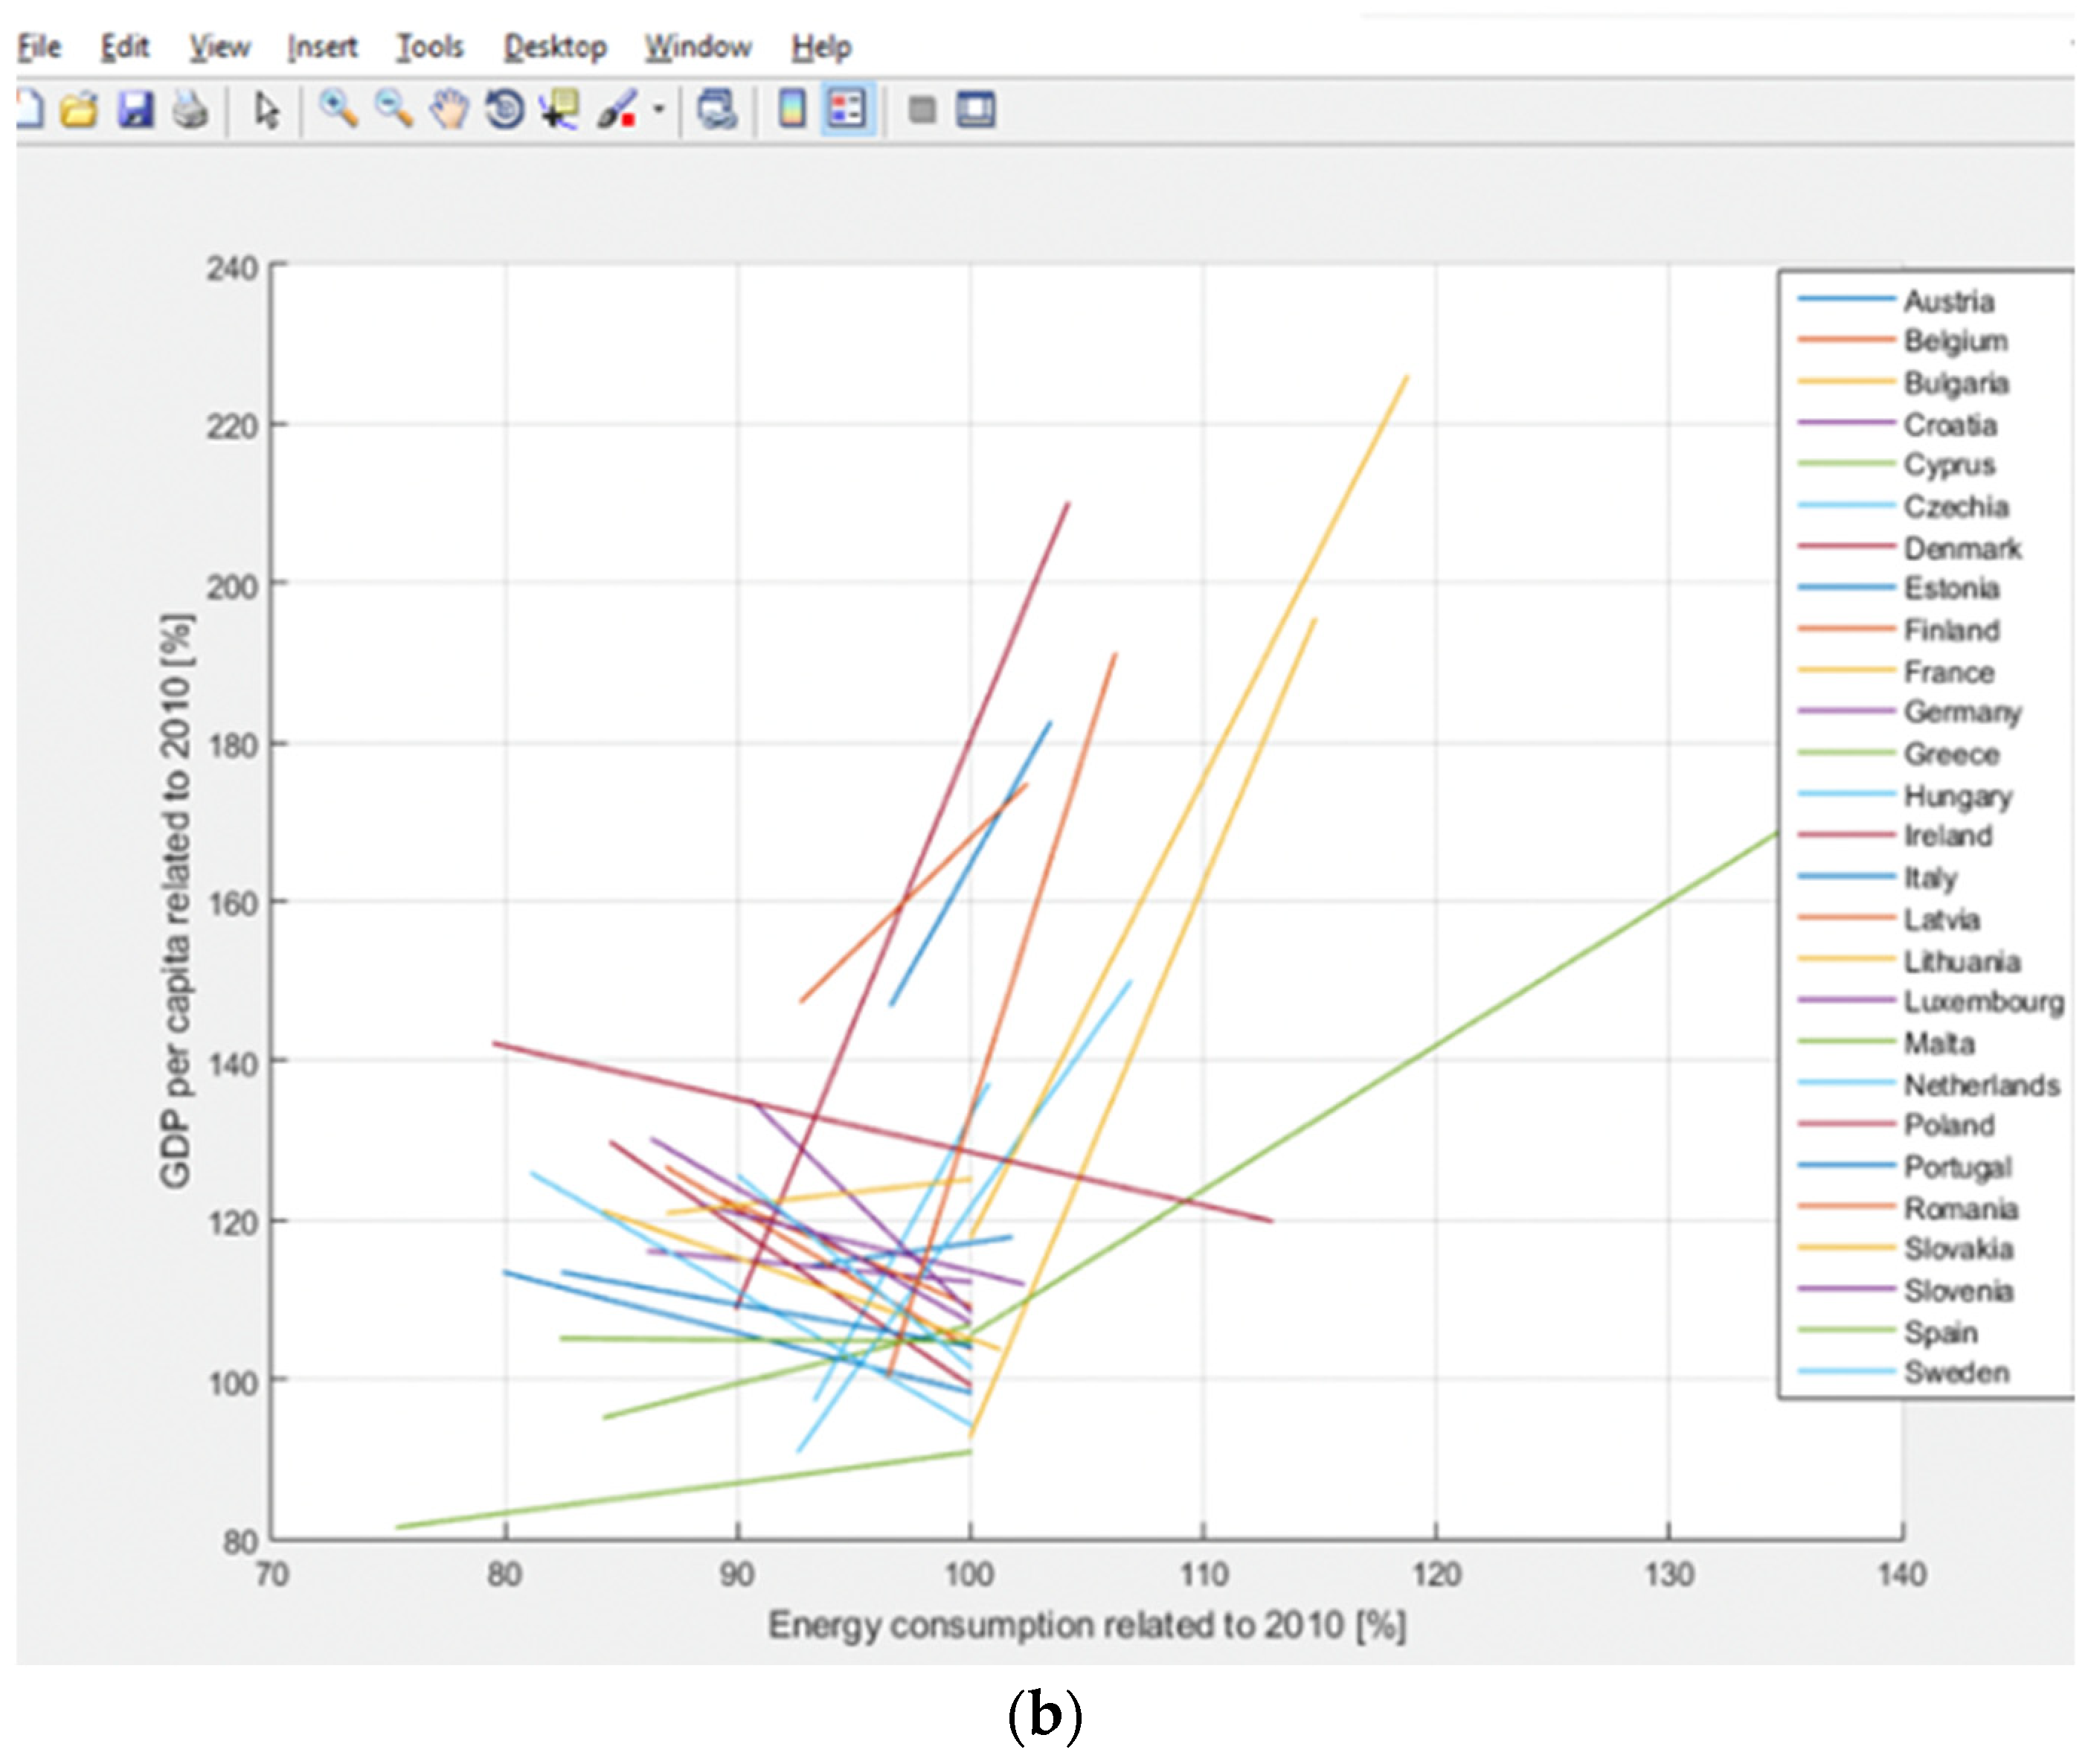The height and width of the screenshot is (1764, 2091).
Task: Click the Zoom In magnifier tool
Action: 338,108
